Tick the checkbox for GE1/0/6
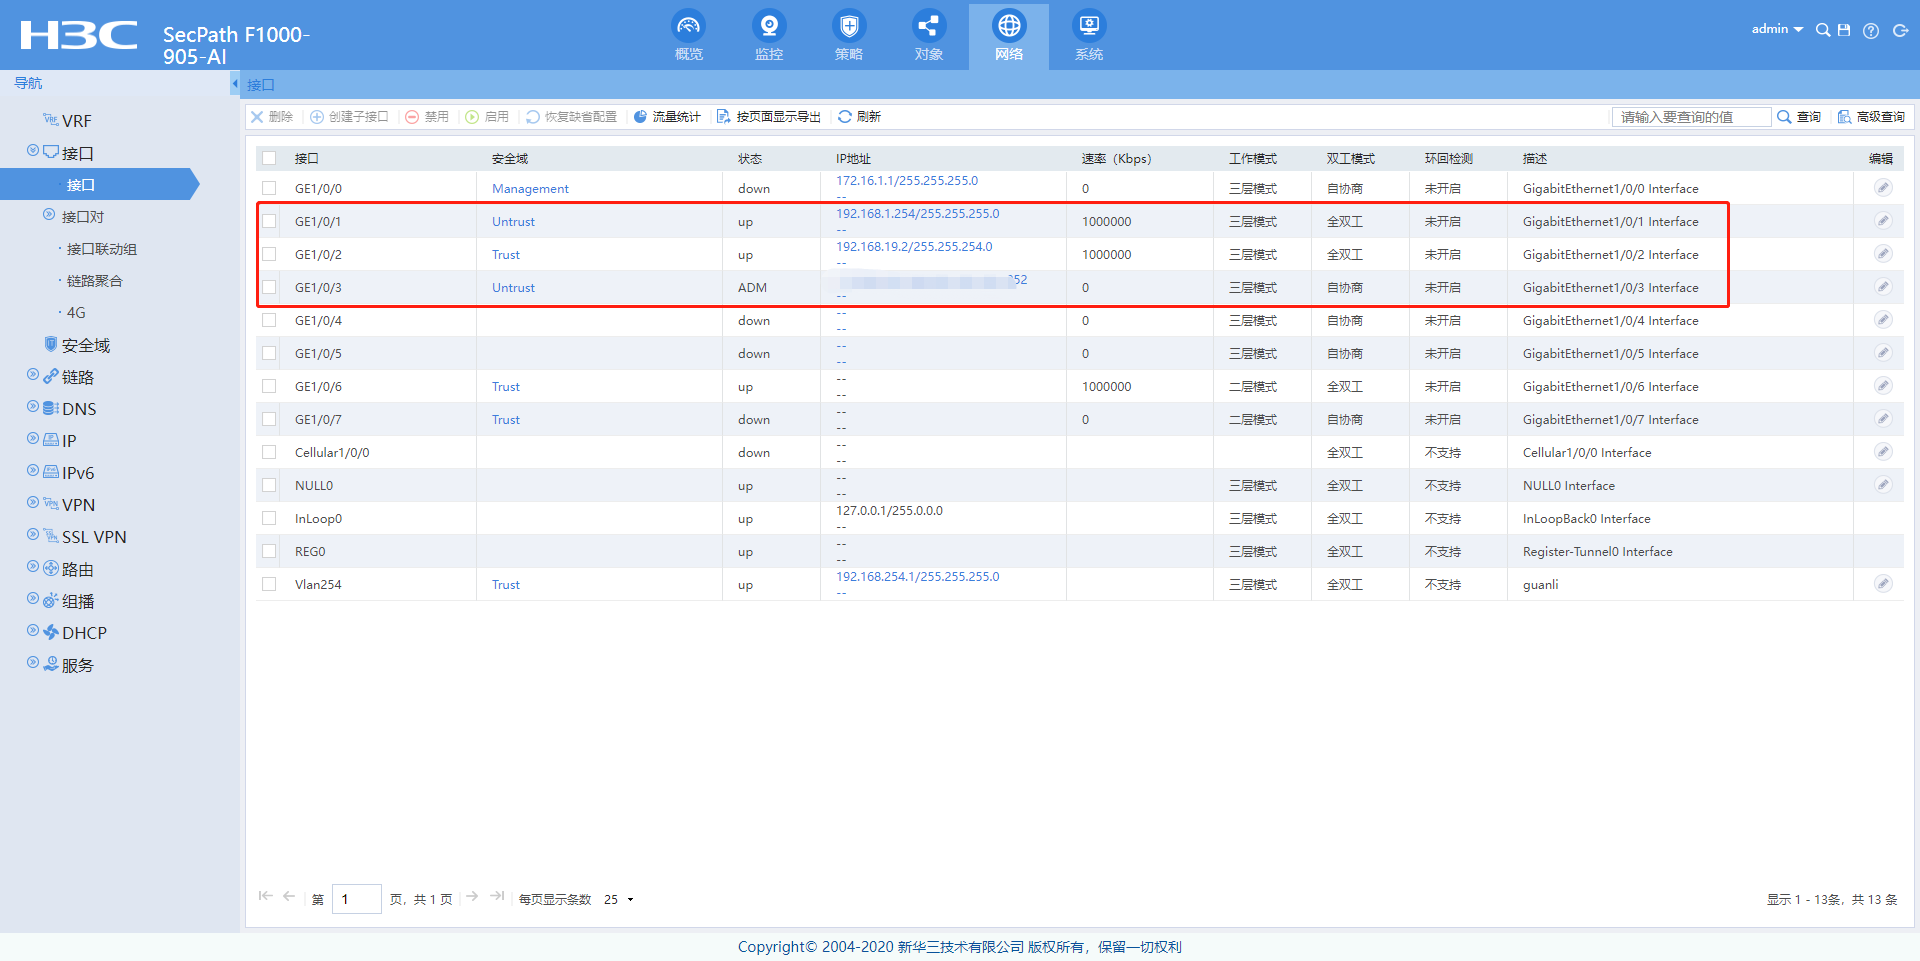 pyautogui.click(x=269, y=386)
